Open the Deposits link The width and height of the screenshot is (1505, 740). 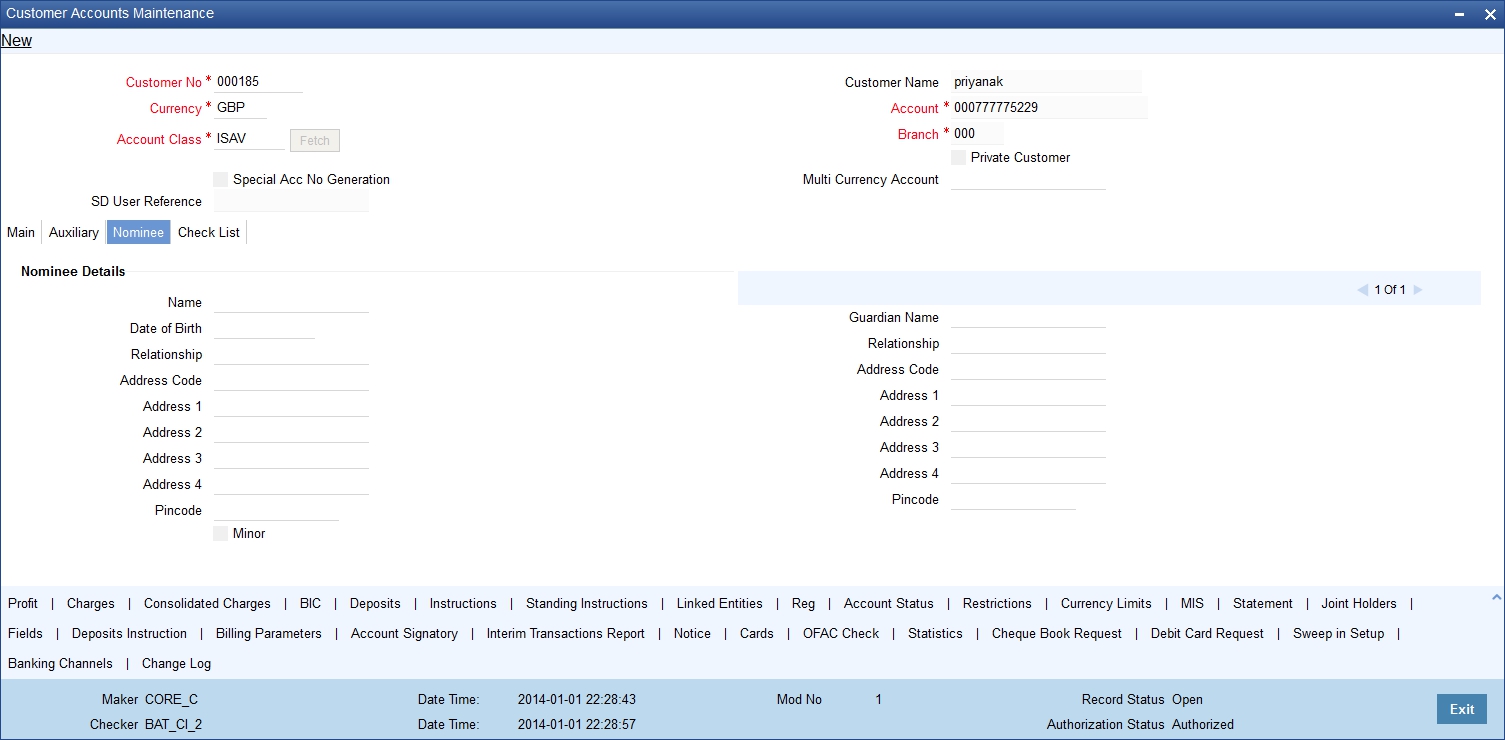(x=375, y=603)
